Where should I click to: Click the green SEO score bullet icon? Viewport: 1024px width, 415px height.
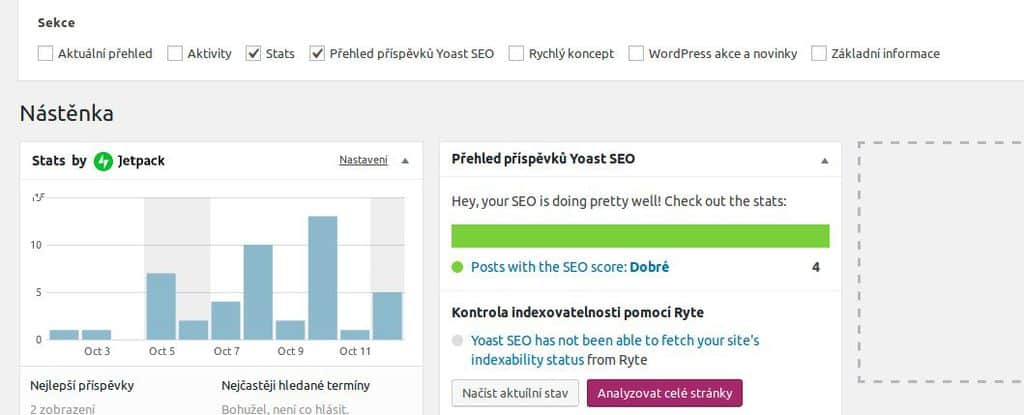[457, 267]
